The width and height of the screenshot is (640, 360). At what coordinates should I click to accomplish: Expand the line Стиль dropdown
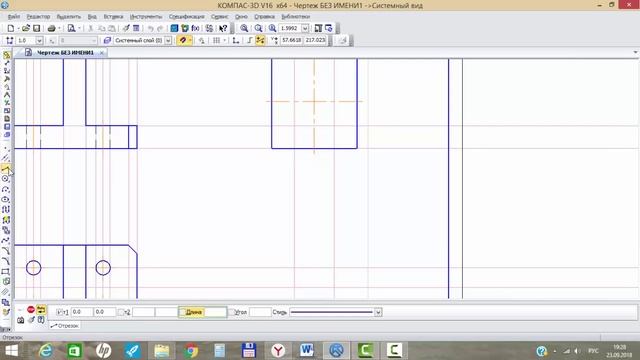pyautogui.click(x=378, y=312)
